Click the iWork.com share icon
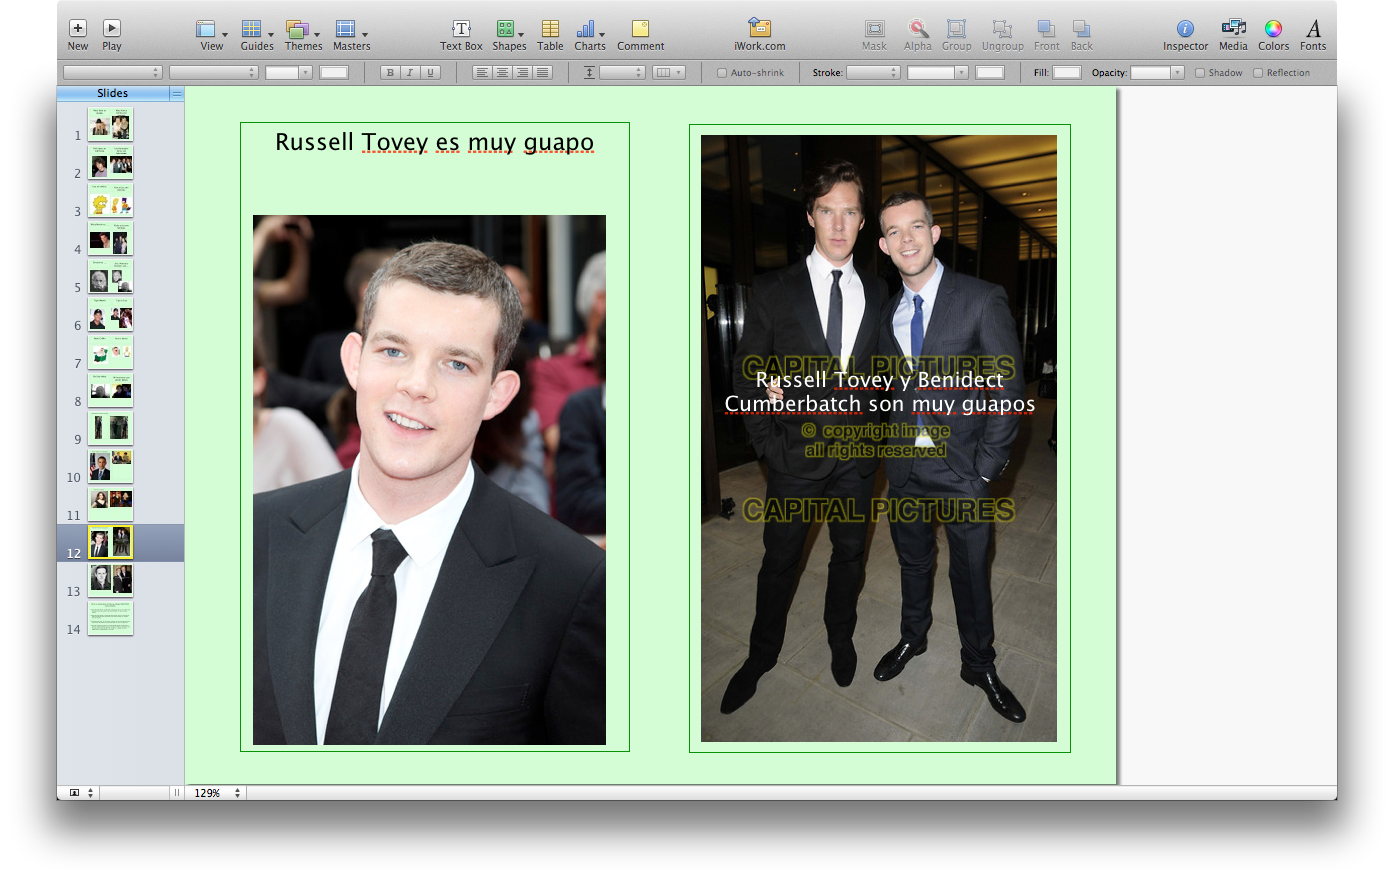1394x879 pixels. (x=759, y=29)
